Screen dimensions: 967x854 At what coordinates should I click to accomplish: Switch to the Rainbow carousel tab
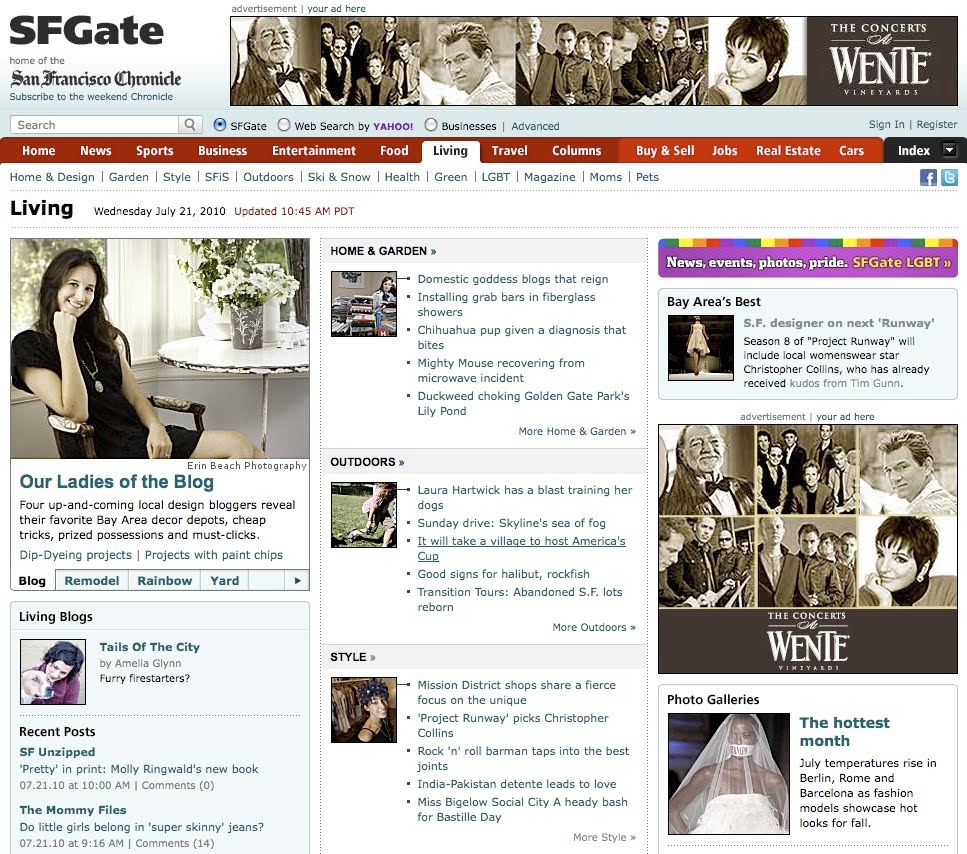[165, 580]
